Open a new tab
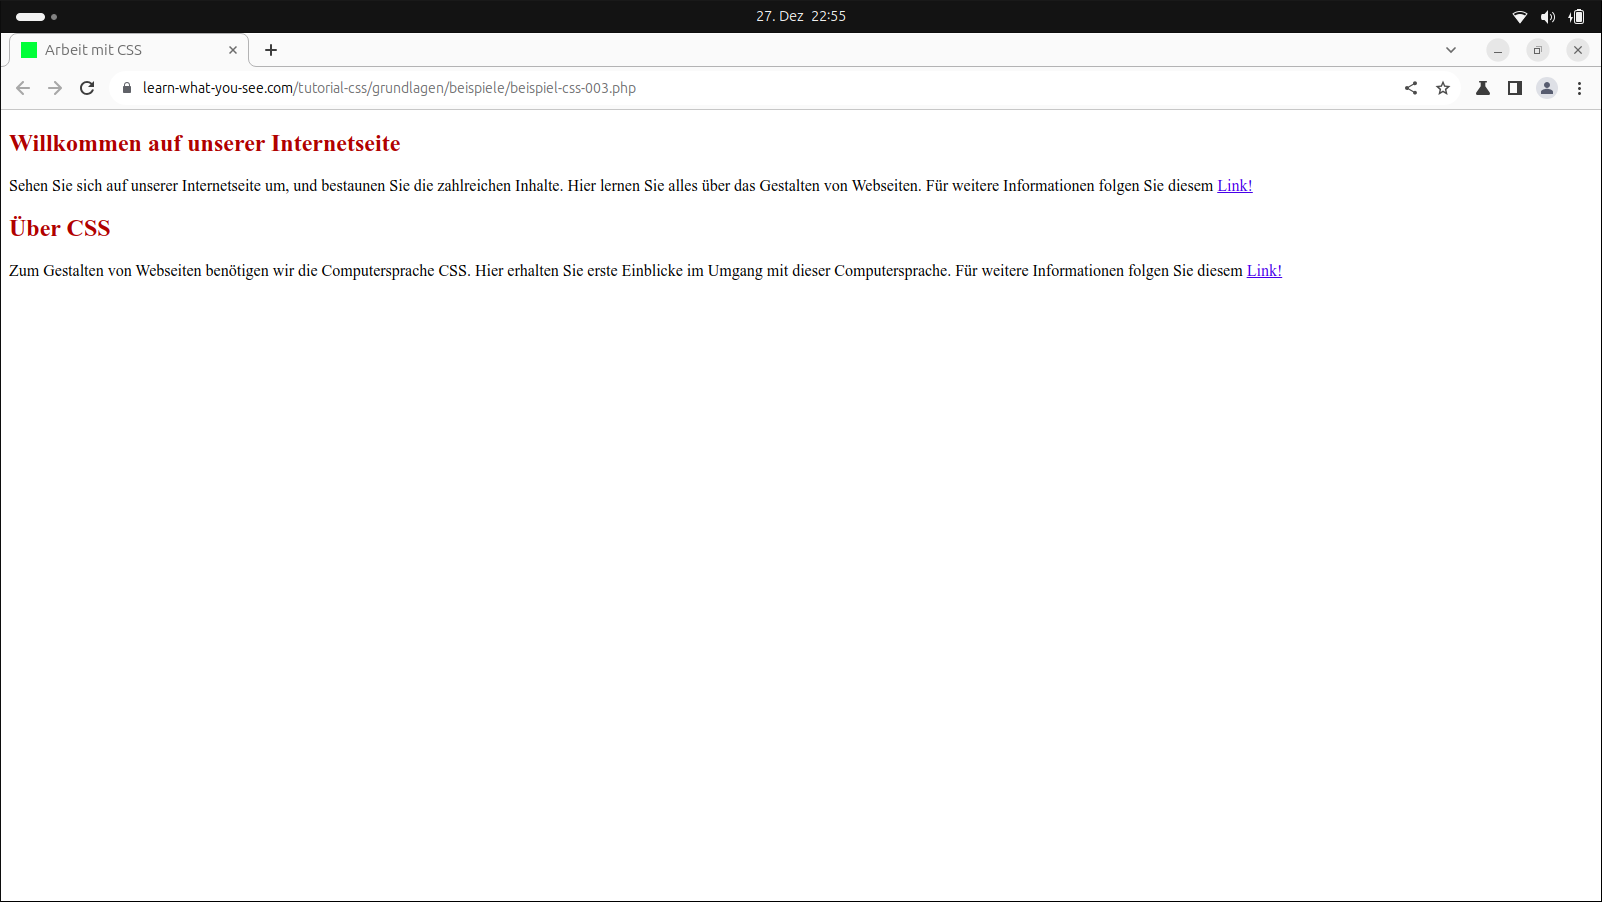The image size is (1602, 902). [x=271, y=50]
